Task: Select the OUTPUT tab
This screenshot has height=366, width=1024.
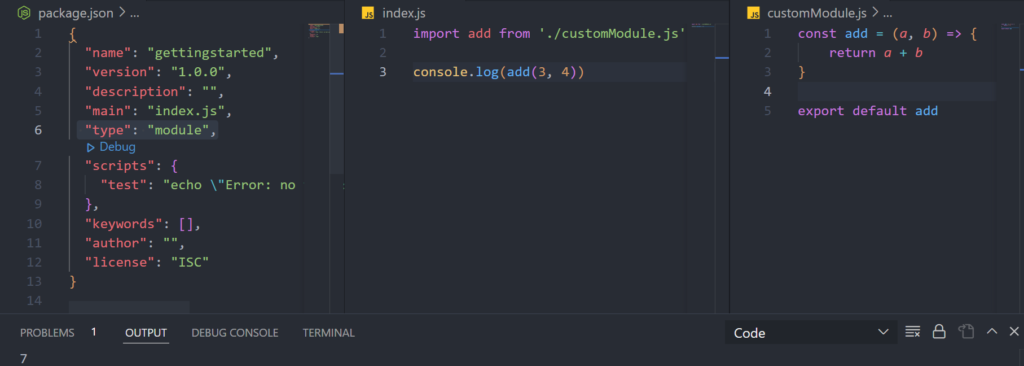Action: [146, 333]
